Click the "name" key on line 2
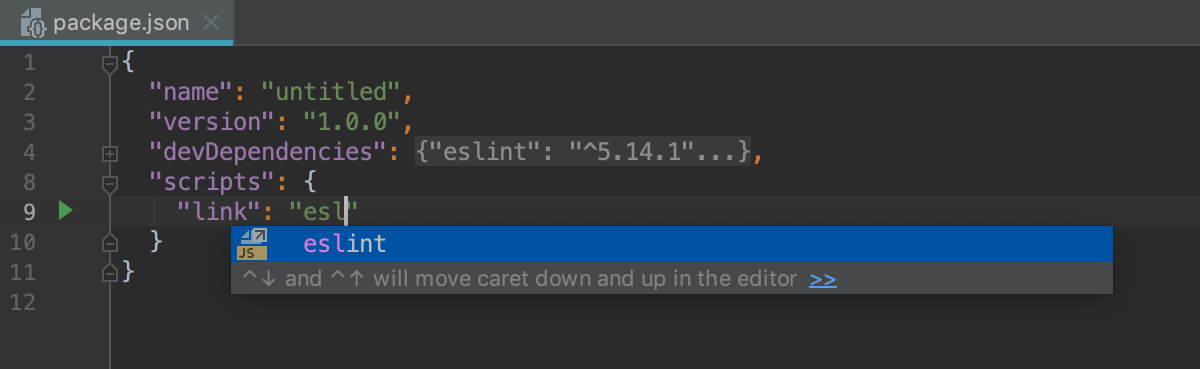This screenshot has height=369, width=1200. pos(191,93)
